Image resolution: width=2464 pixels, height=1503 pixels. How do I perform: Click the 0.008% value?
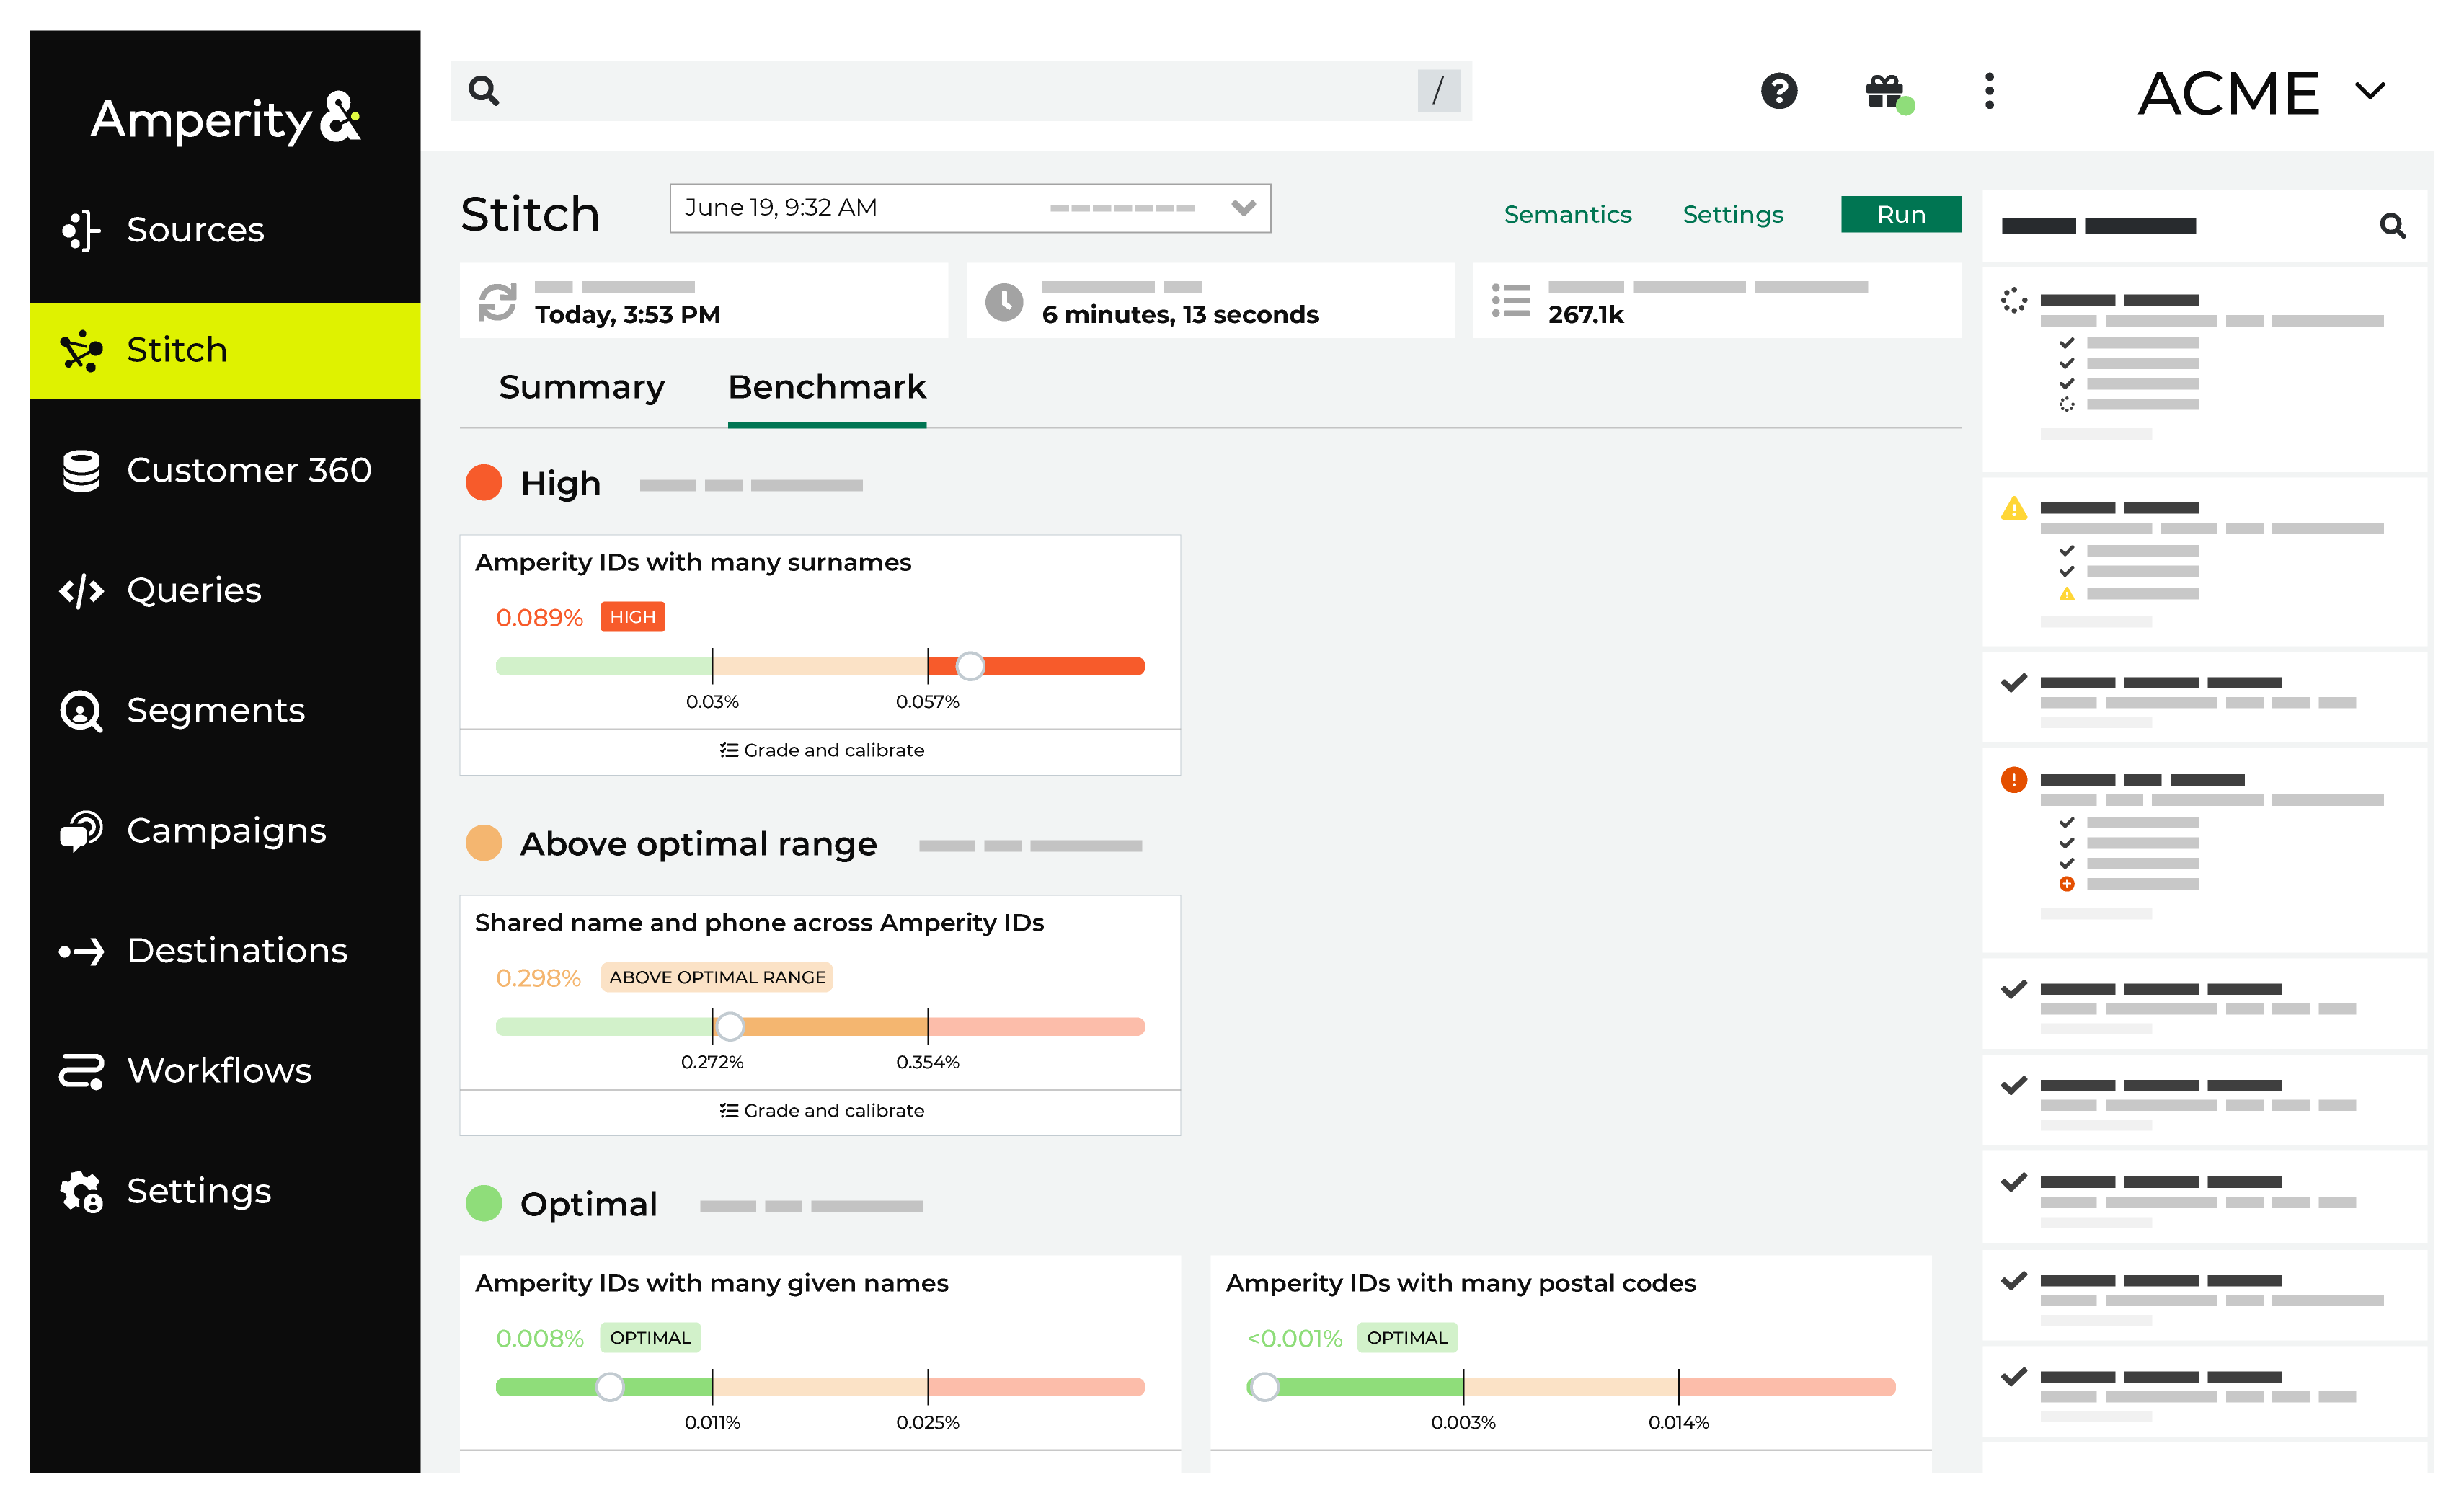pyautogui.click(x=539, y=1339)
